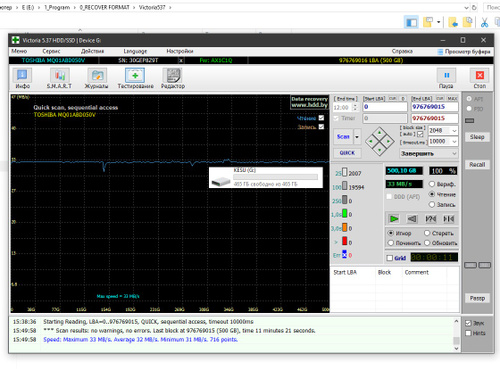Open the Действия menu
Viewport: 500px width, 369px height.
[x=92, y=51]
